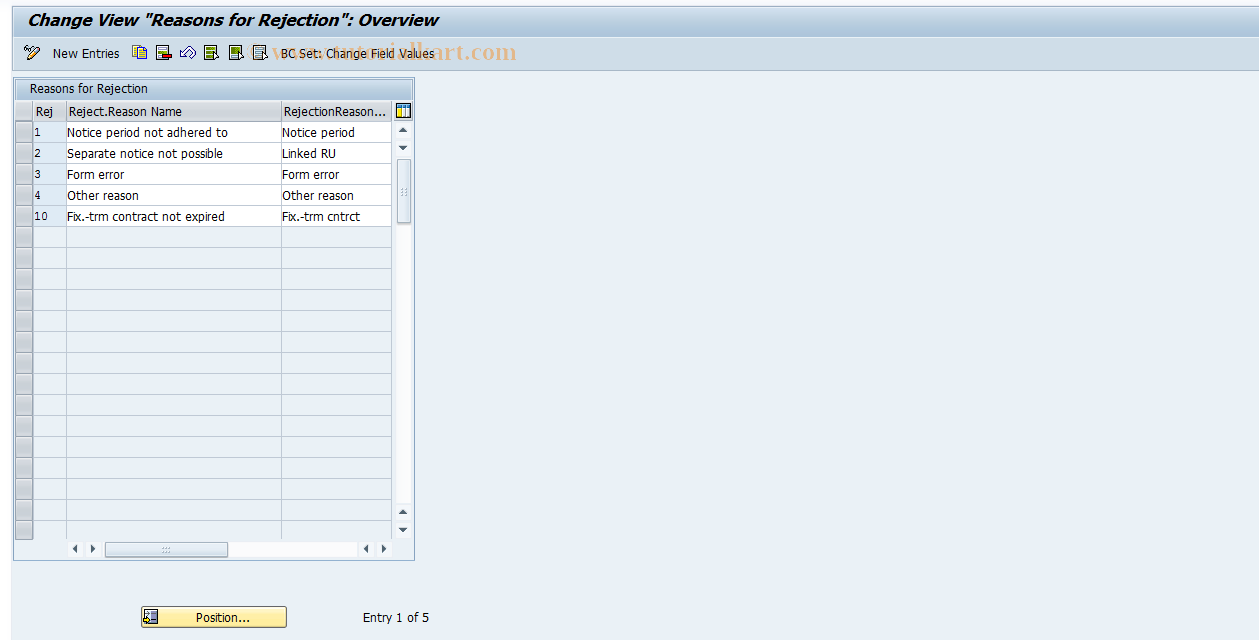Screen dimensions: 1259x640
Task: Click the RejectionReason... column header
Action: (x=336, y=111)
